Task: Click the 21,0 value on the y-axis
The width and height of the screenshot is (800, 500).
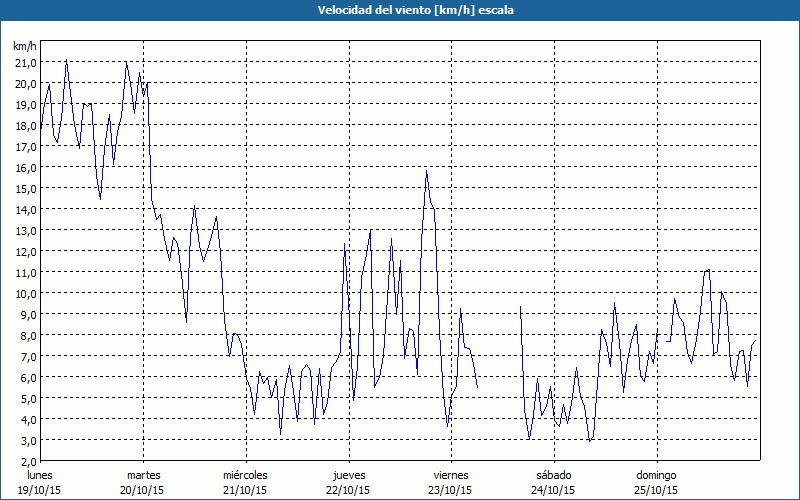Action: point(25,62)
